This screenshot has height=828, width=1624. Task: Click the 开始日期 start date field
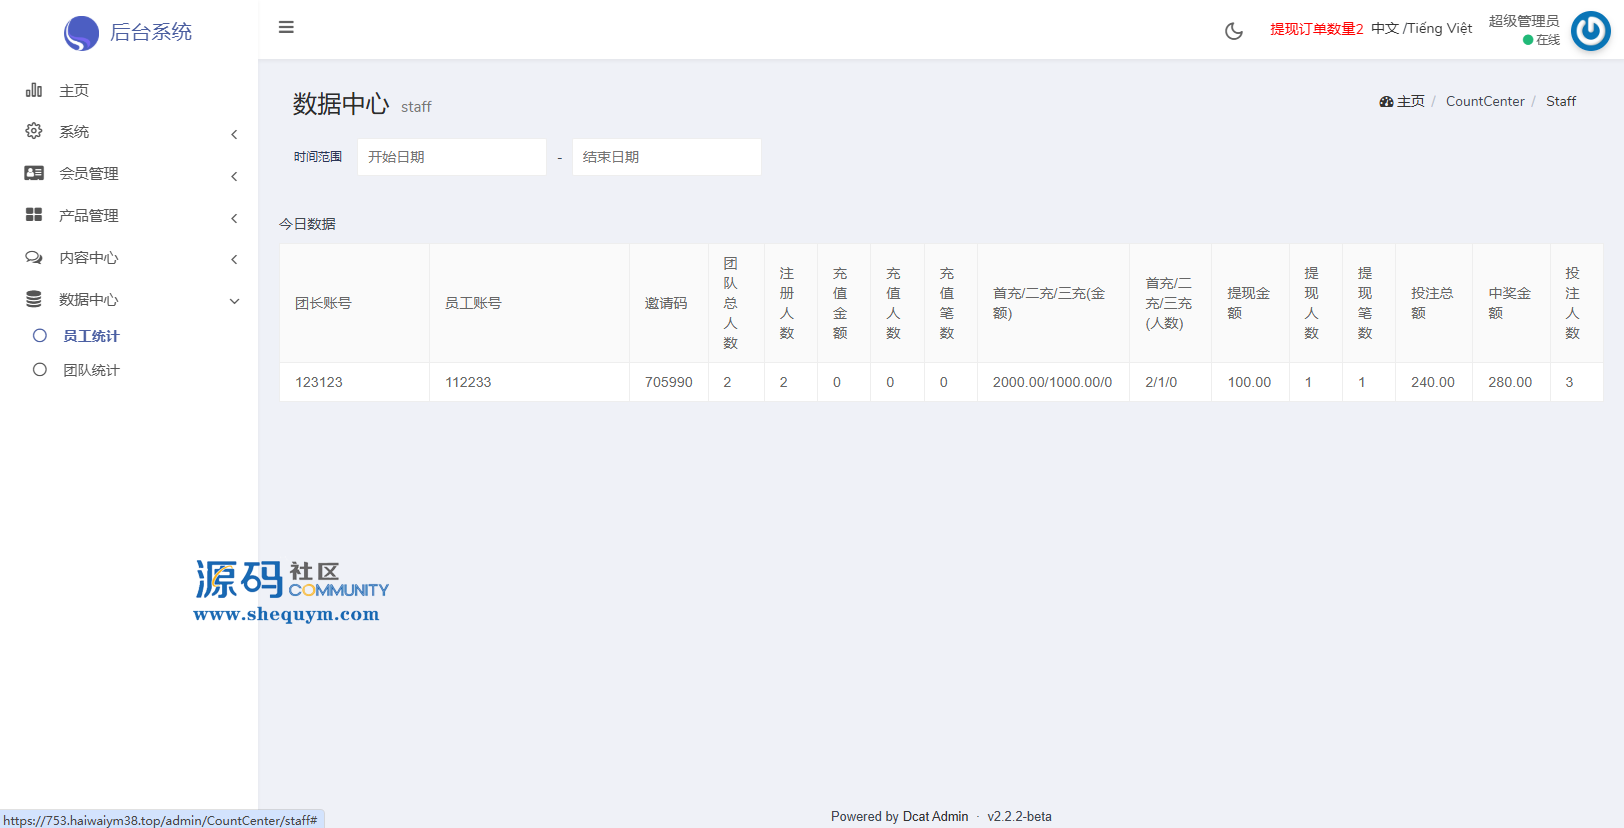tap(452, 157)
